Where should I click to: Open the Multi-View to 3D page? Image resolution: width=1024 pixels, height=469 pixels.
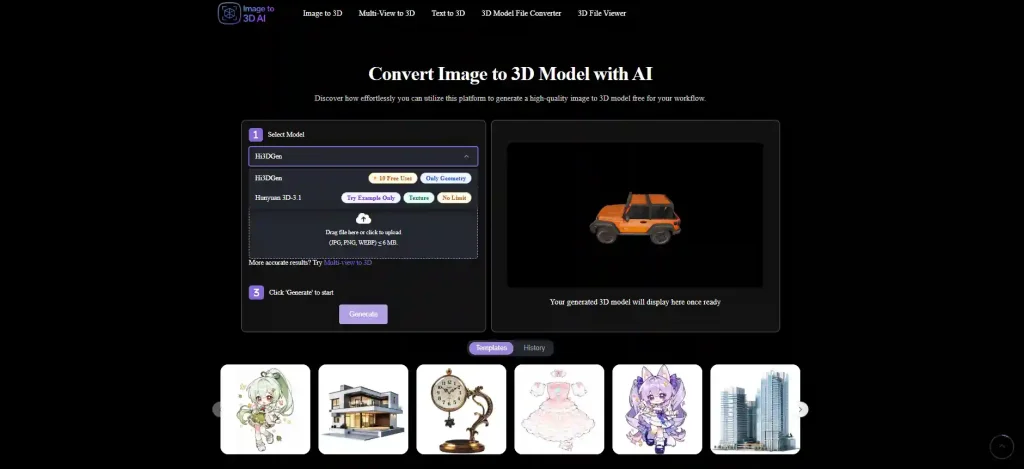tap(387, 13)
